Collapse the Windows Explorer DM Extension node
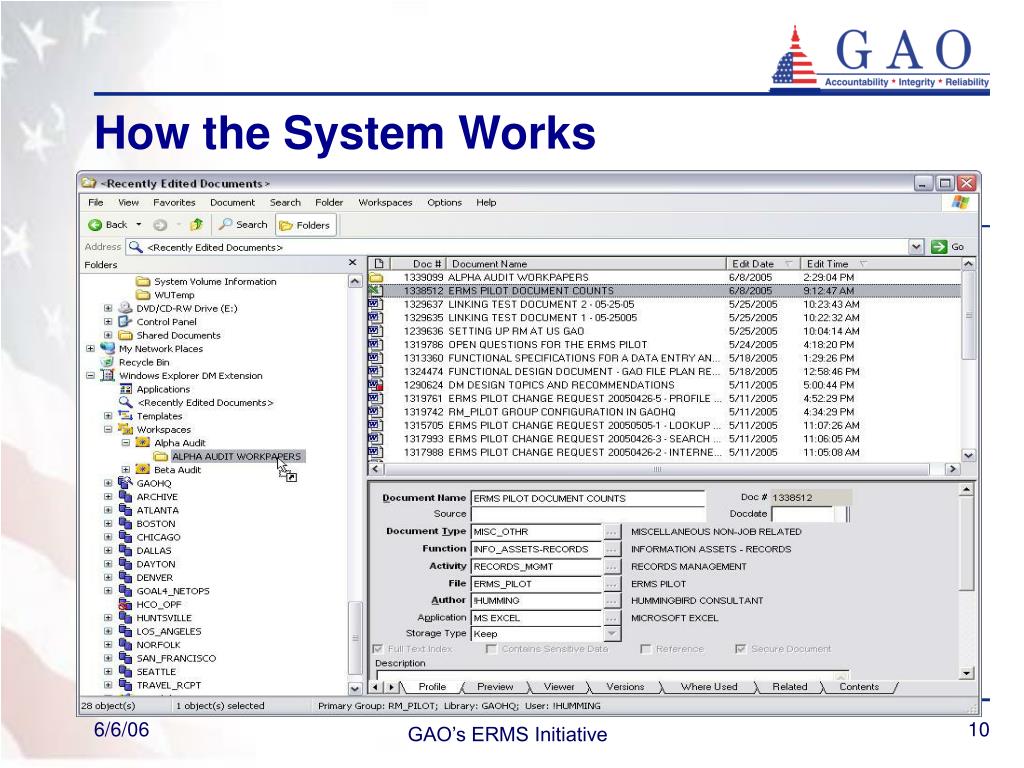Image resolution: width=1024 pixels, height=768 pixels. 91,376
